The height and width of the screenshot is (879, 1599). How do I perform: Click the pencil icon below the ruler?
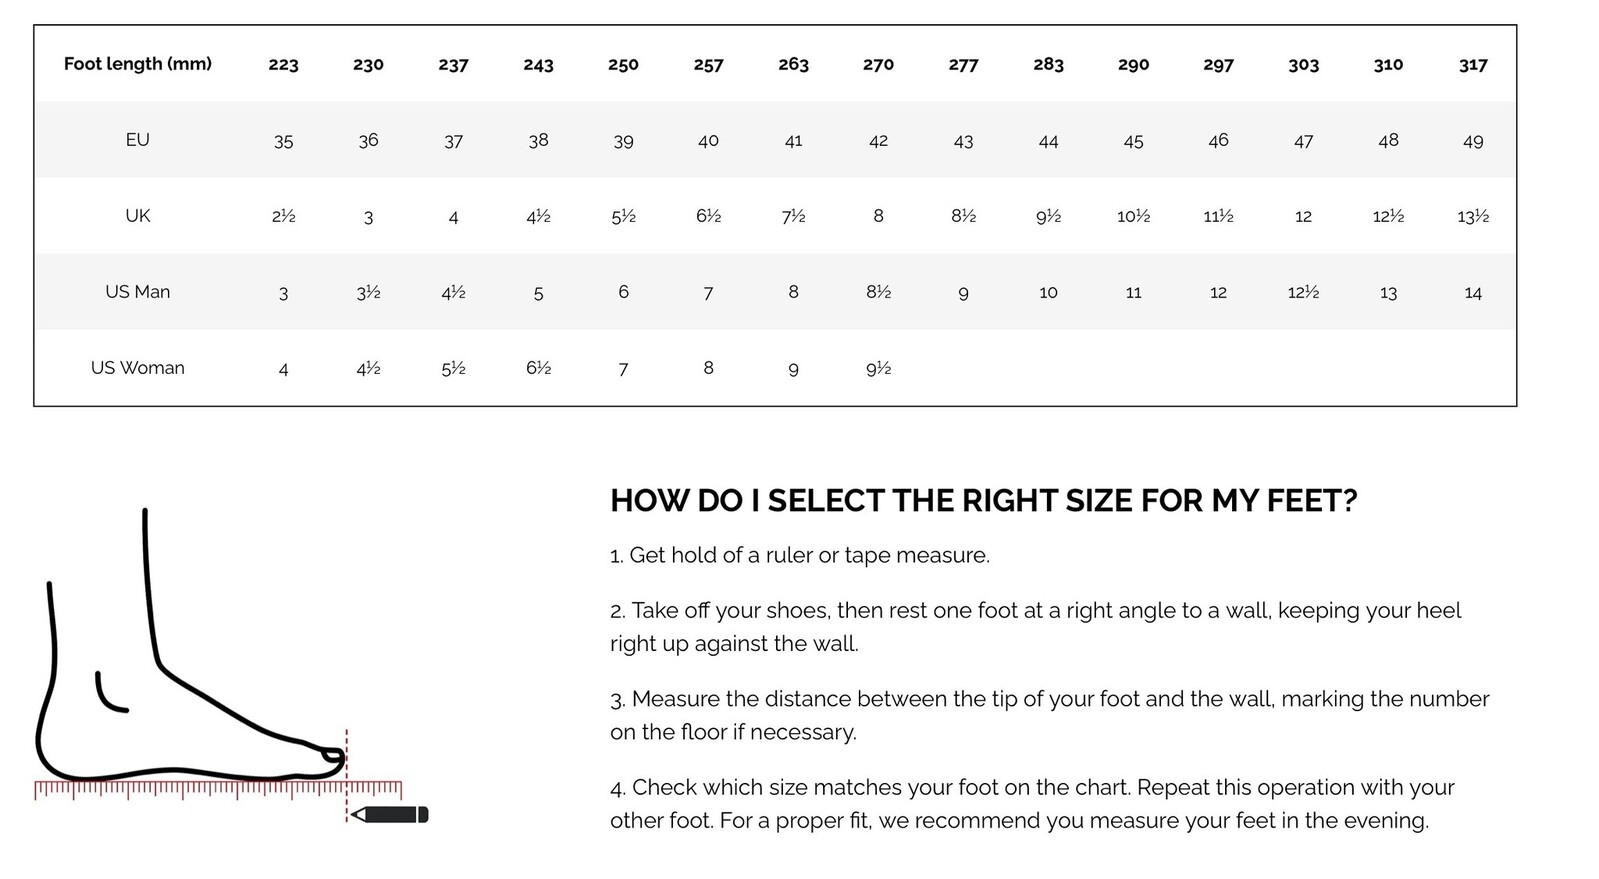tap(390, 814)
